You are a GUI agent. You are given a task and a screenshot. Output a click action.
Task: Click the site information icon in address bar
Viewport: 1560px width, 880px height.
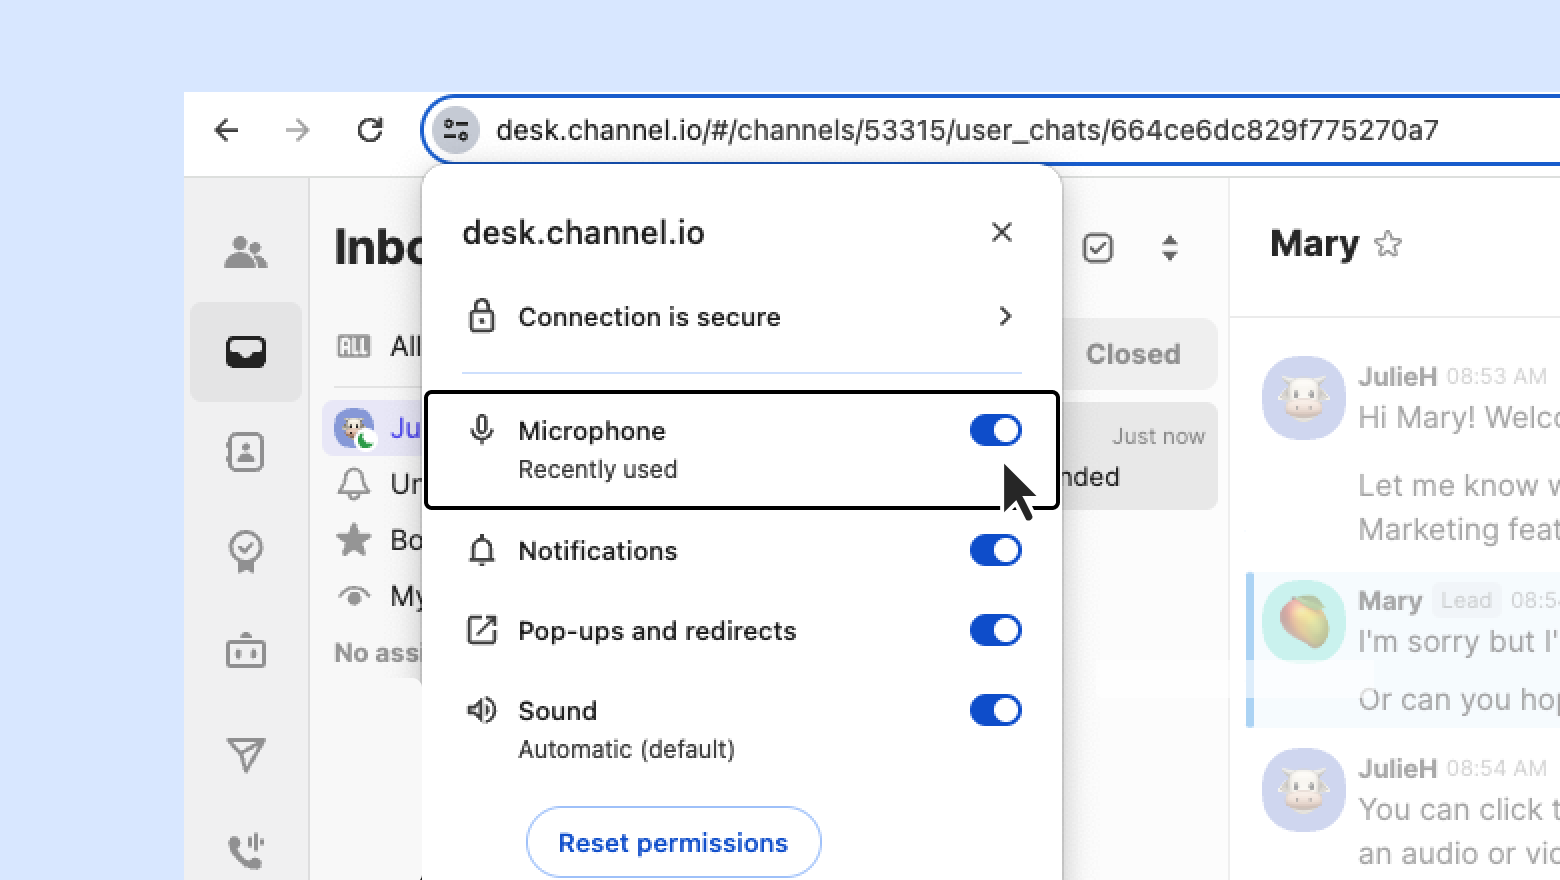tap(456, 130)
